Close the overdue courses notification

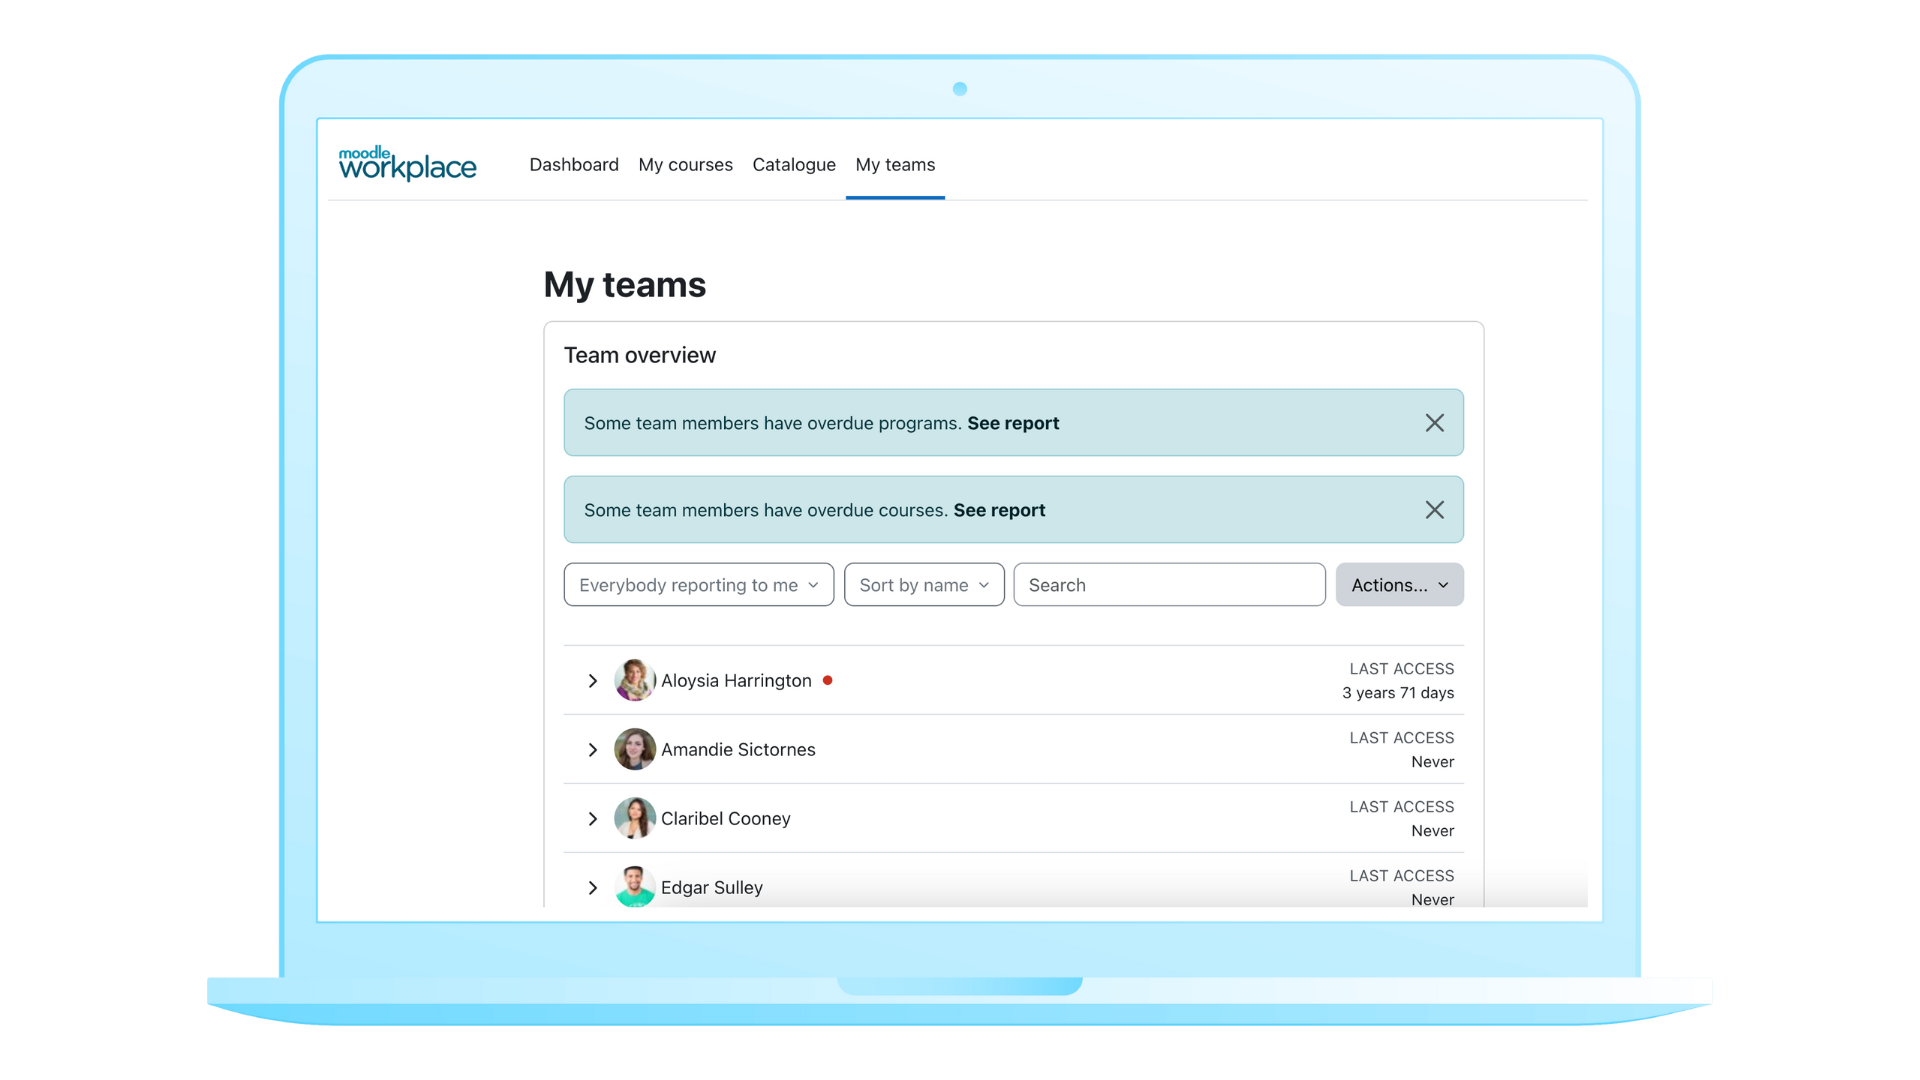click(x=1434, y=510)
